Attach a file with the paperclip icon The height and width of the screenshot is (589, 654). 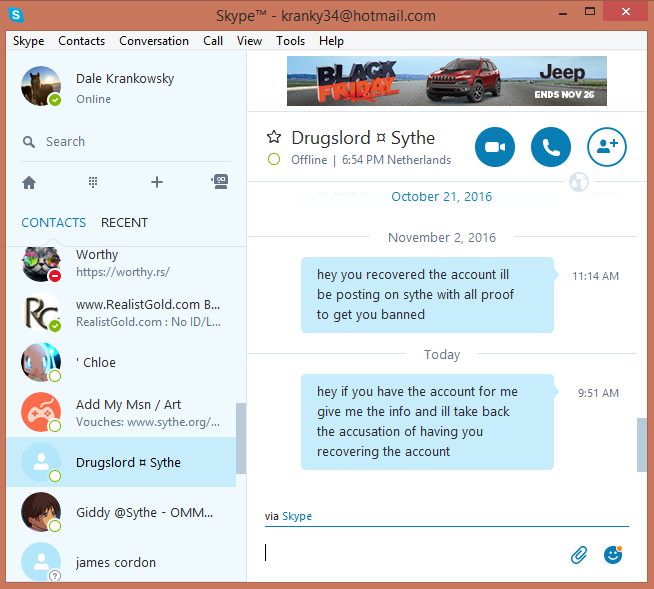coord(579,555)
